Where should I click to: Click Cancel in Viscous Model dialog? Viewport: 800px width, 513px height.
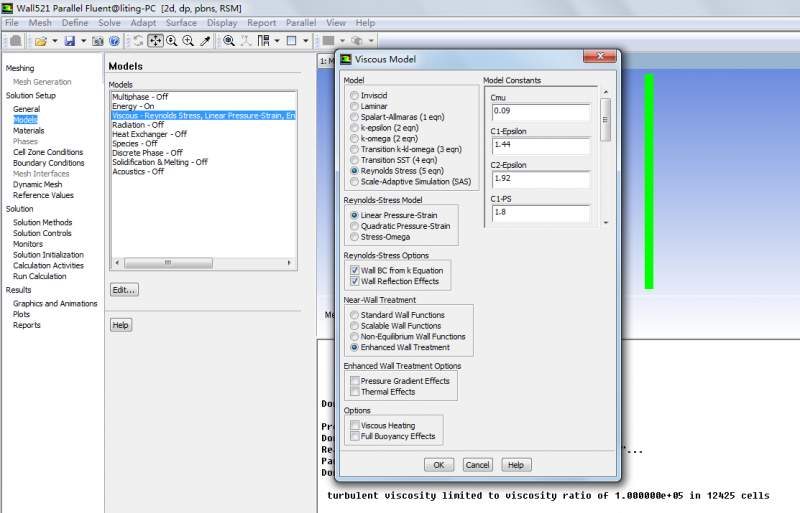click(477, 465)
